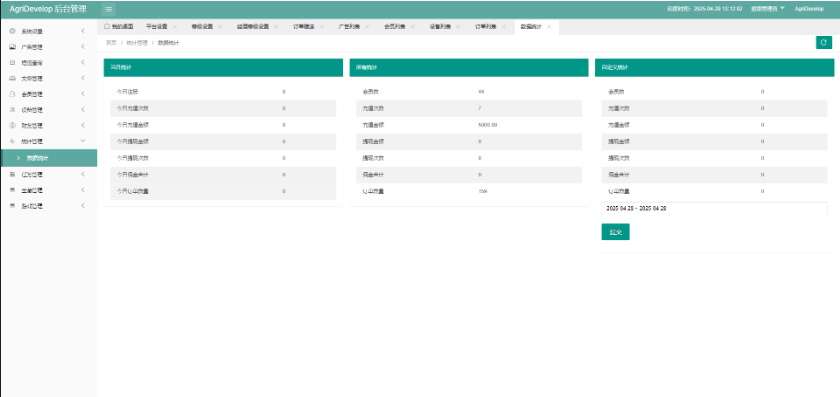Click the AgriDevelop link in top bar
840x397 pixels.
pyautogui.click(x=809, y=9)
